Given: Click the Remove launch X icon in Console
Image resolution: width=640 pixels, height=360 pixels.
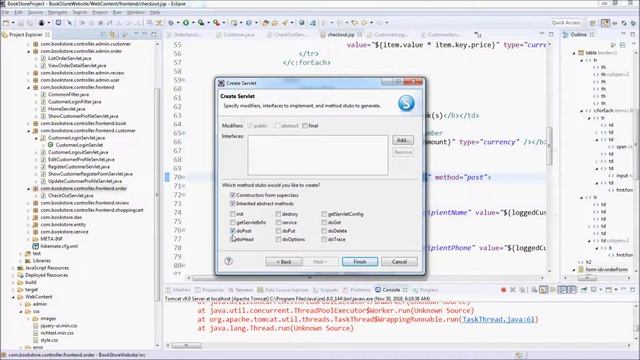Looking at the screenshot, I should [513, 290].
